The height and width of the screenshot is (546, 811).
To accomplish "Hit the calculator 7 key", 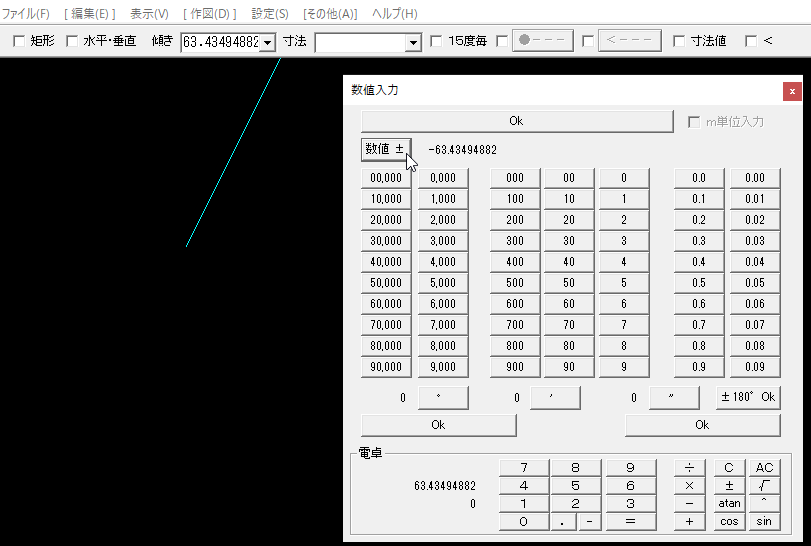I will coord(523,468).
